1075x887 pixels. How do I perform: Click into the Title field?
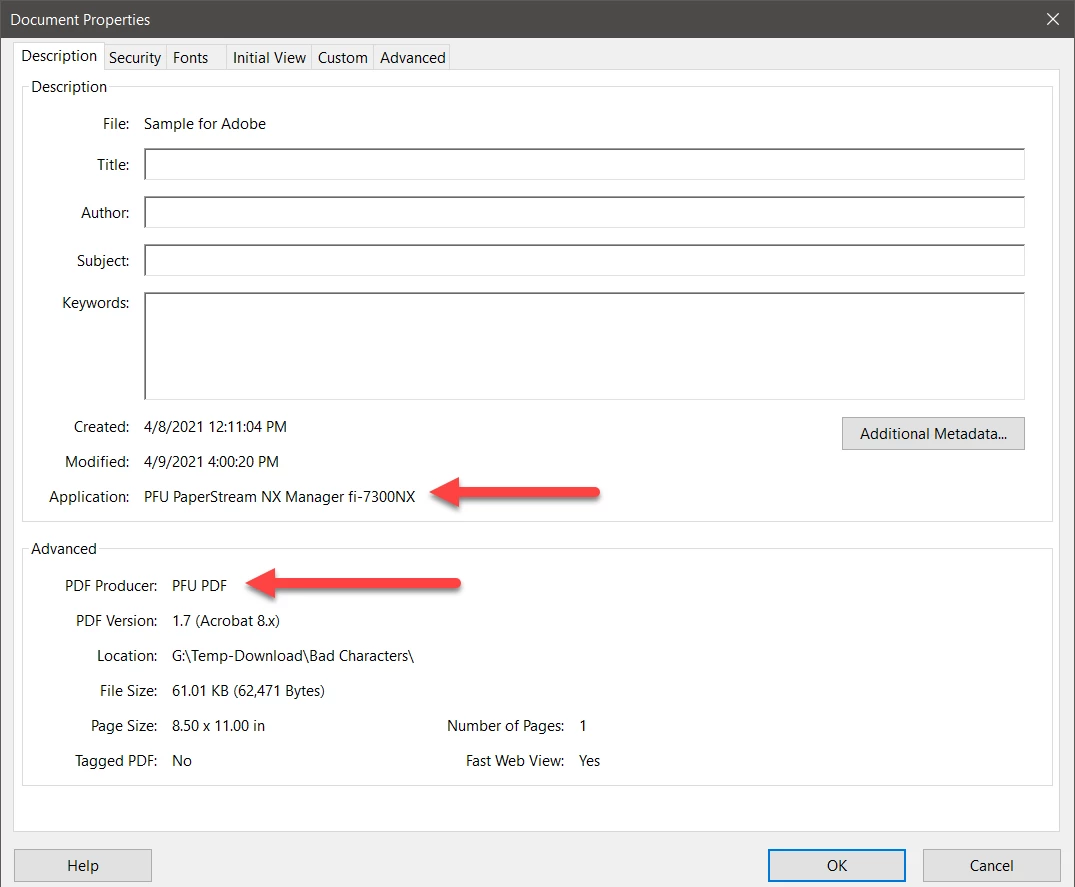[x=584, y=165]
